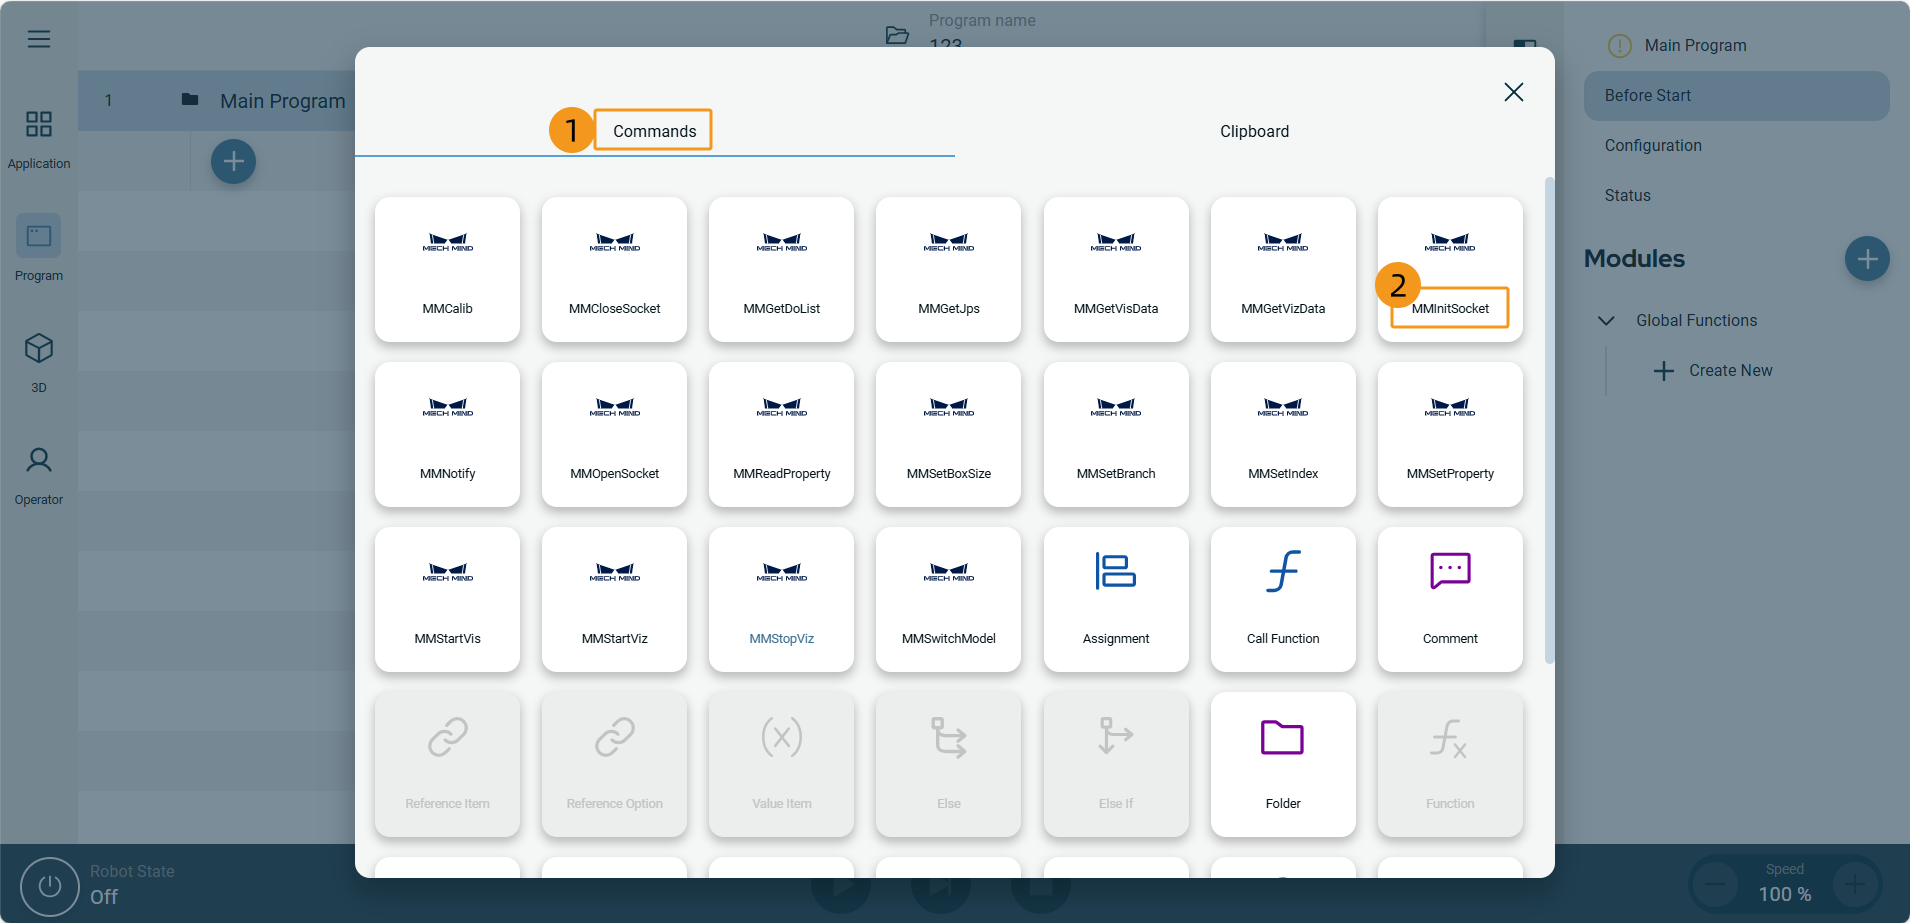This screenshot has width=1910, height=923.
Task: Create a new global function
Action: (1712, 371)
